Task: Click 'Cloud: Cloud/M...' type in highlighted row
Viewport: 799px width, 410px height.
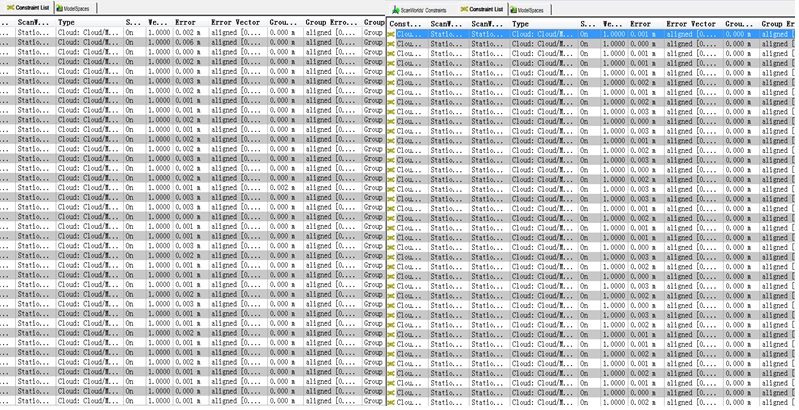Action: 542,34
